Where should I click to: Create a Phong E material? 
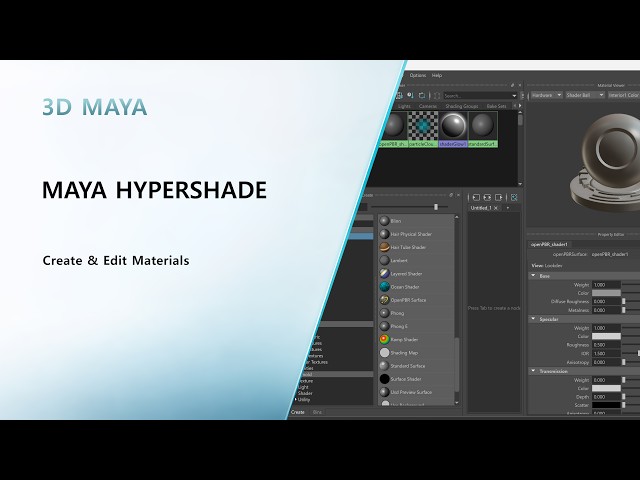(416, 326)
